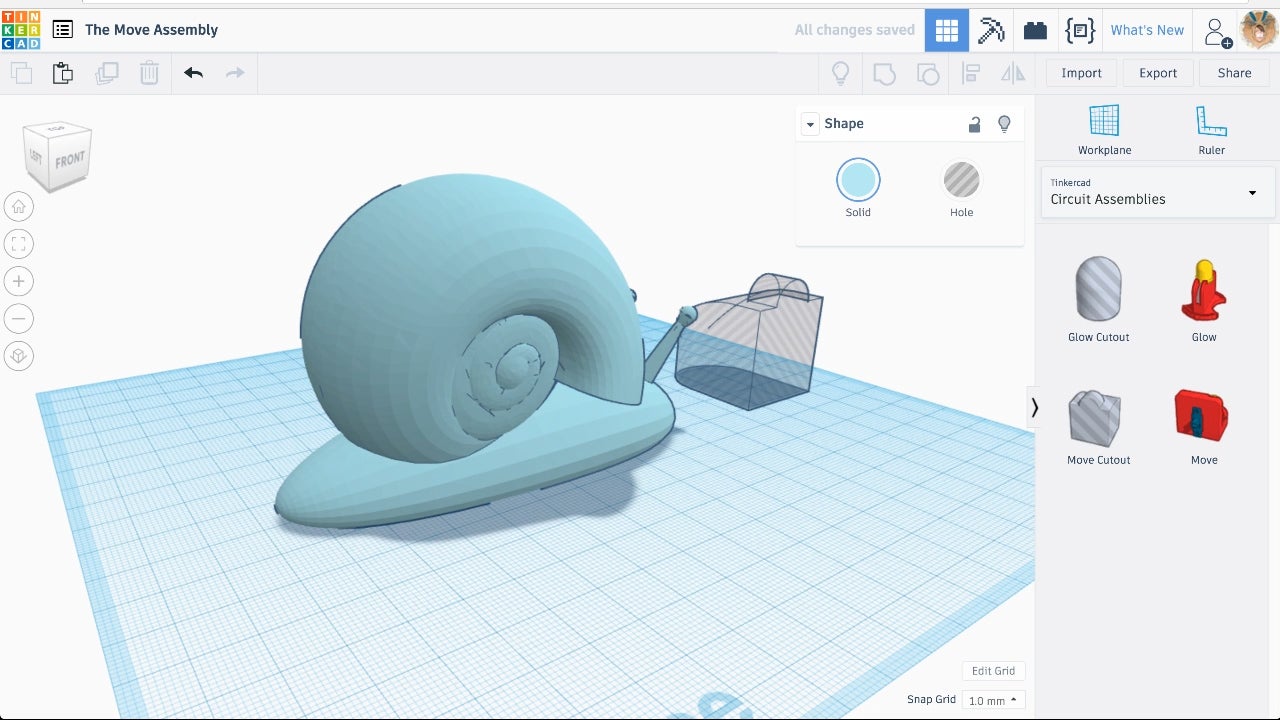Click the Undo arrow icon
This screenshot has height=720, width=1280.
point(193,73)
